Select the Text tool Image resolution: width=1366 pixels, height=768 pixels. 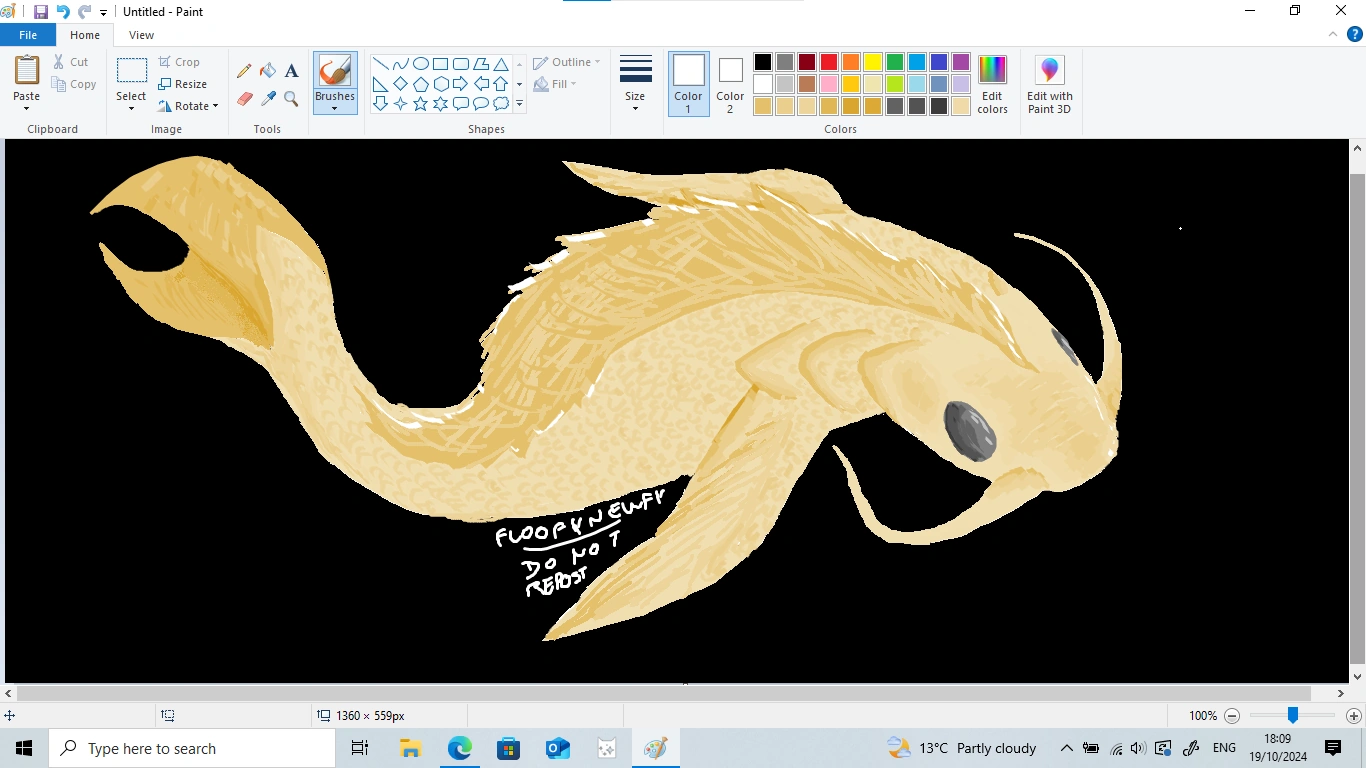[291, 71]
